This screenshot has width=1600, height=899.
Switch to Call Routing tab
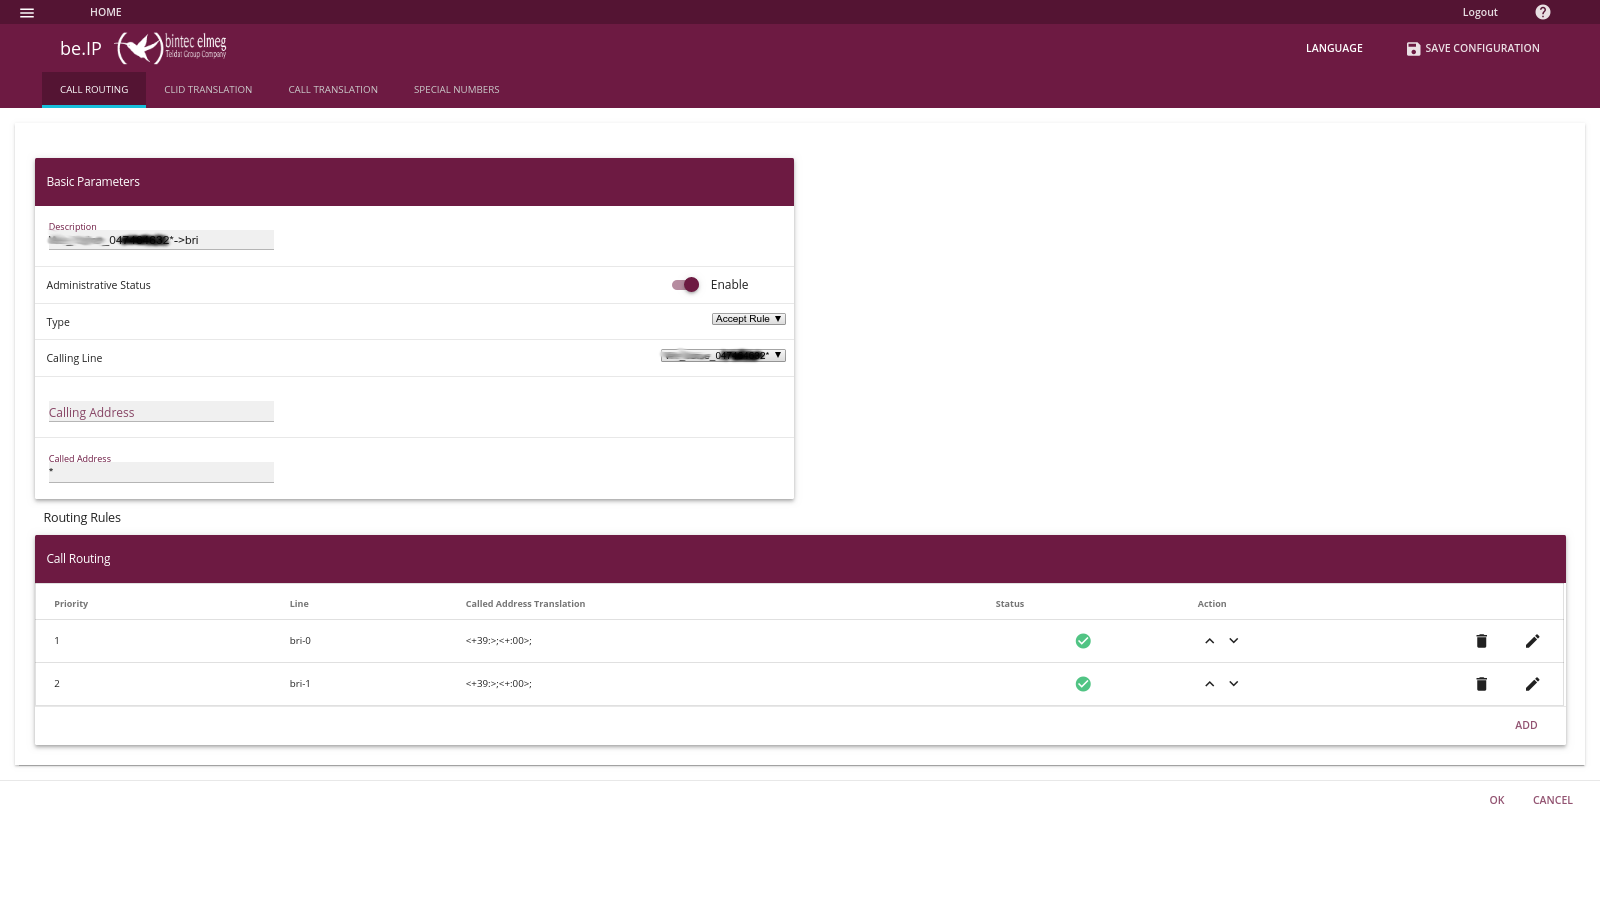pyautogui.click(x=94, y=90)
